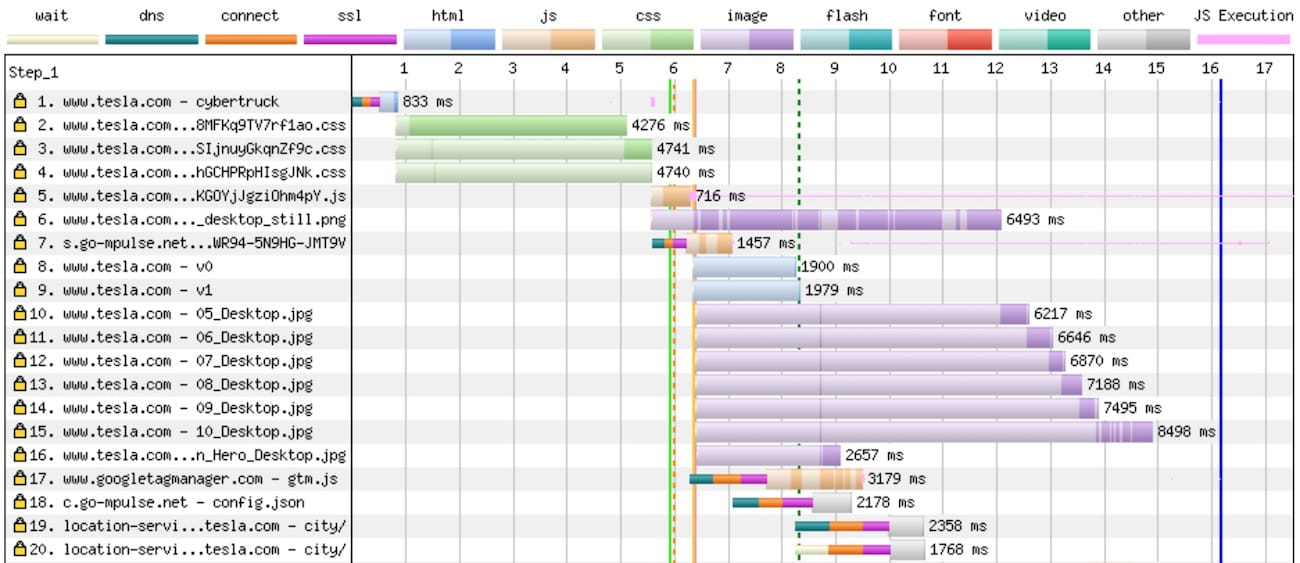Click the wait legend color bar

tap(53, 40)
